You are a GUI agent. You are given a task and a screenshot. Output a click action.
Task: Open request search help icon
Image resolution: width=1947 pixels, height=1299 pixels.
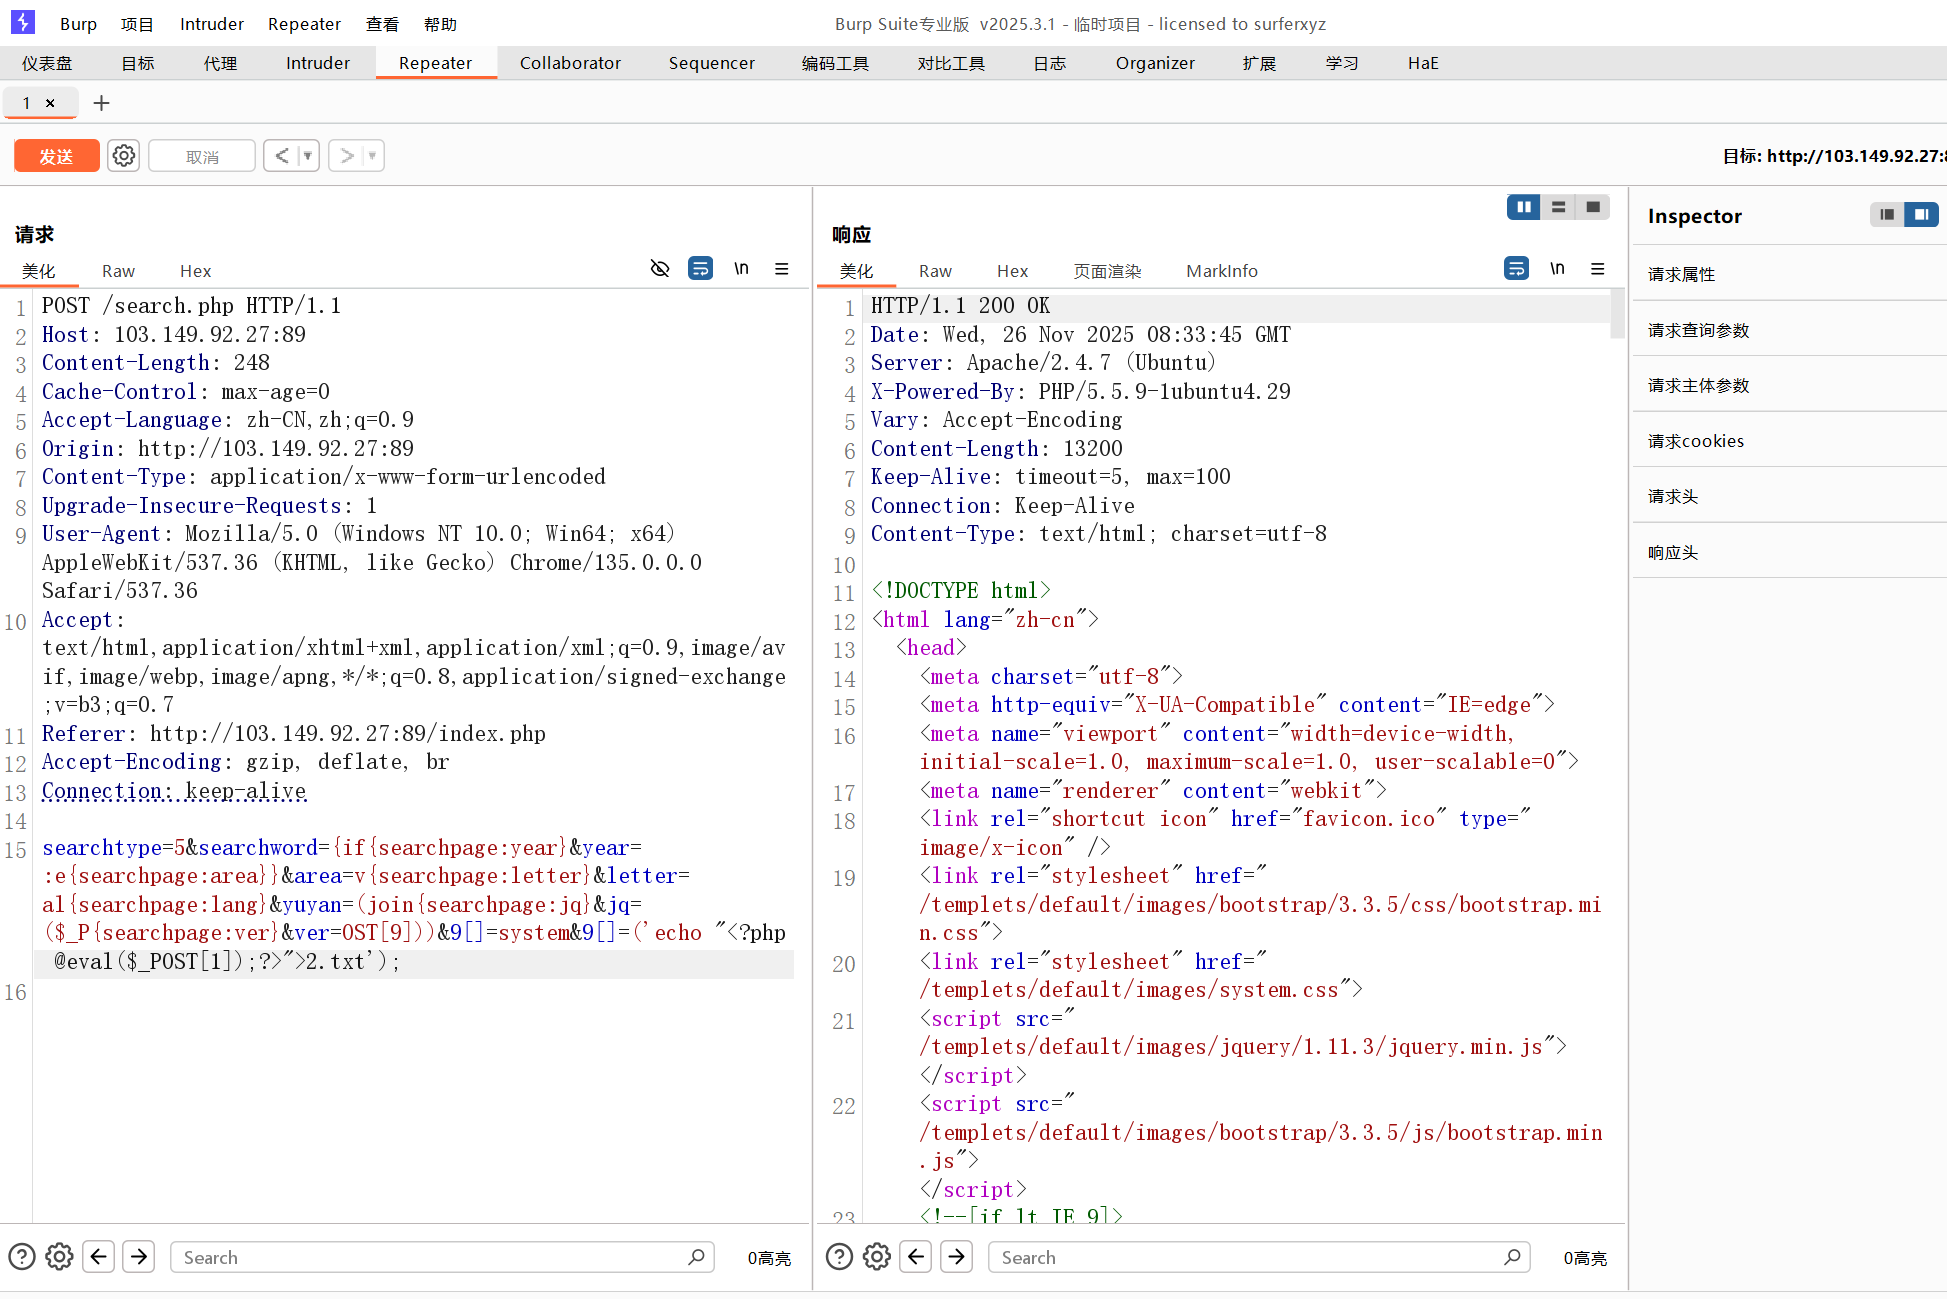(22, 1257)
